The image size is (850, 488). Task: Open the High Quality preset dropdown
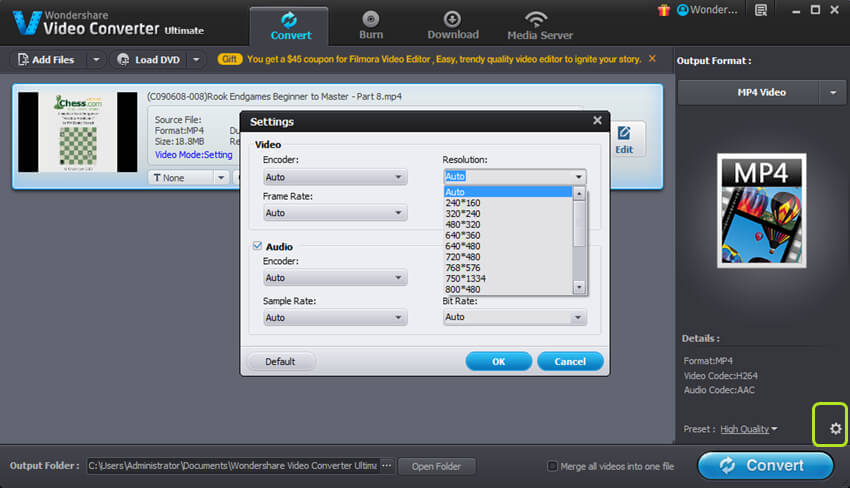coord(748,429)
